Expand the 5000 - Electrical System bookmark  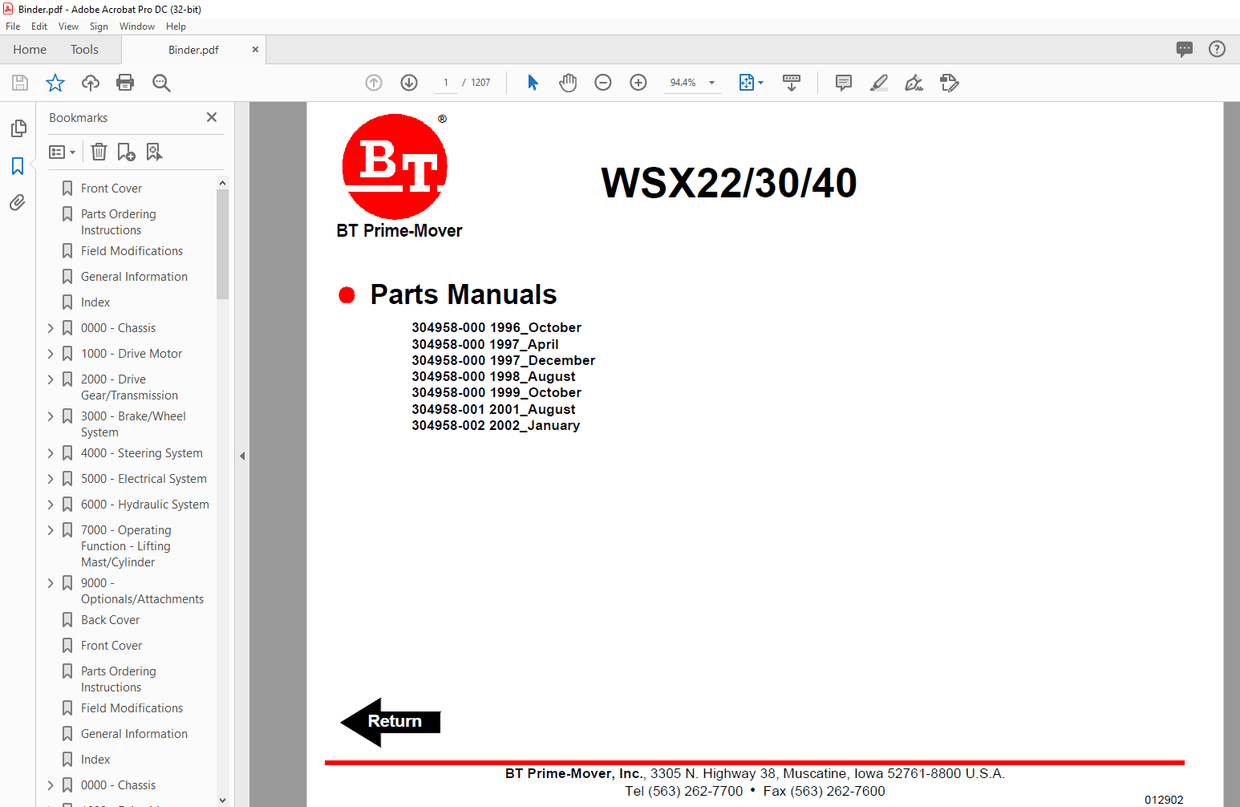50,478
